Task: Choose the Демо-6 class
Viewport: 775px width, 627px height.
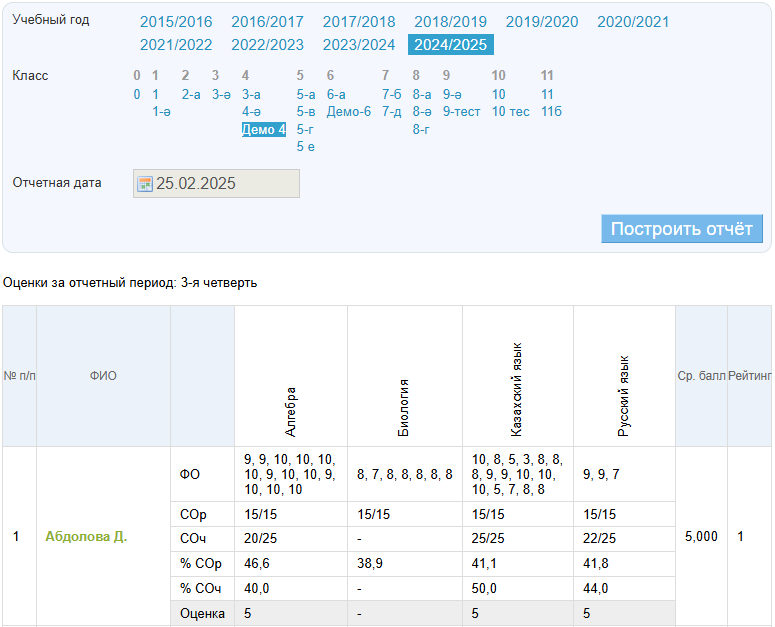Action: tap(348, 111)
